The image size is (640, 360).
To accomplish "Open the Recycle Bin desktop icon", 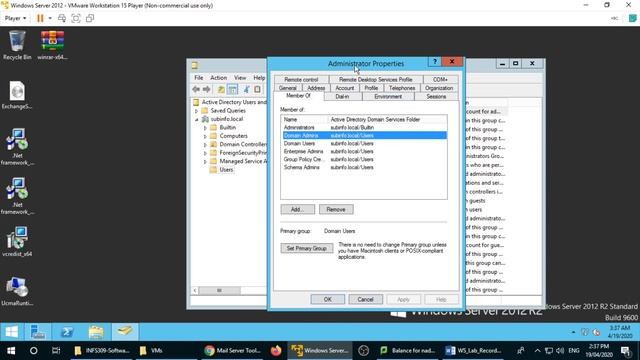I will coord(17,45).
